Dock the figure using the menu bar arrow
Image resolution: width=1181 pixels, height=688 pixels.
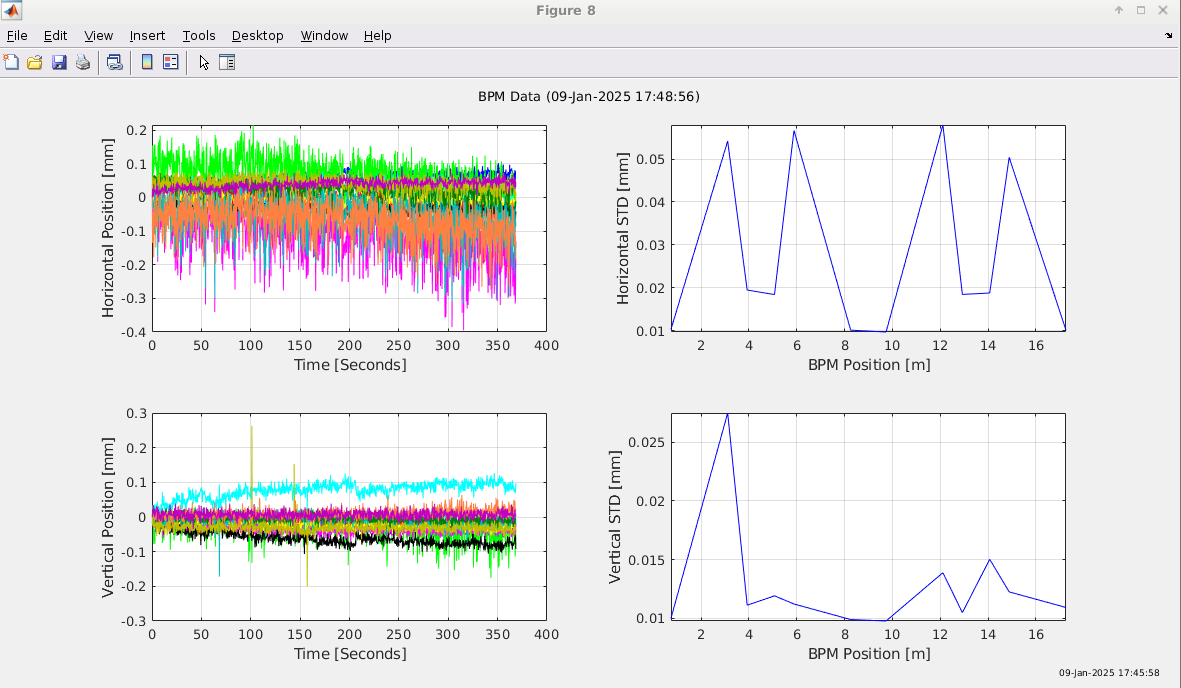point(1169,35)
